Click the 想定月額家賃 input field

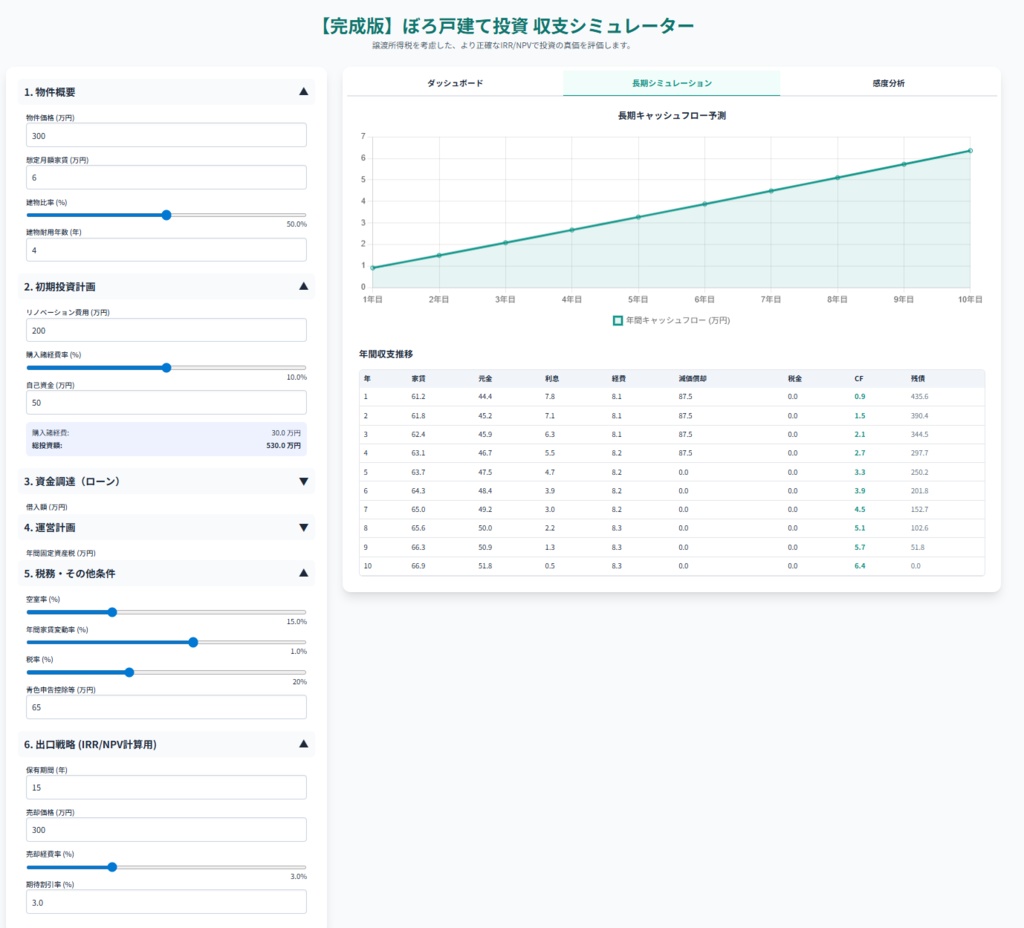[167, 178]
